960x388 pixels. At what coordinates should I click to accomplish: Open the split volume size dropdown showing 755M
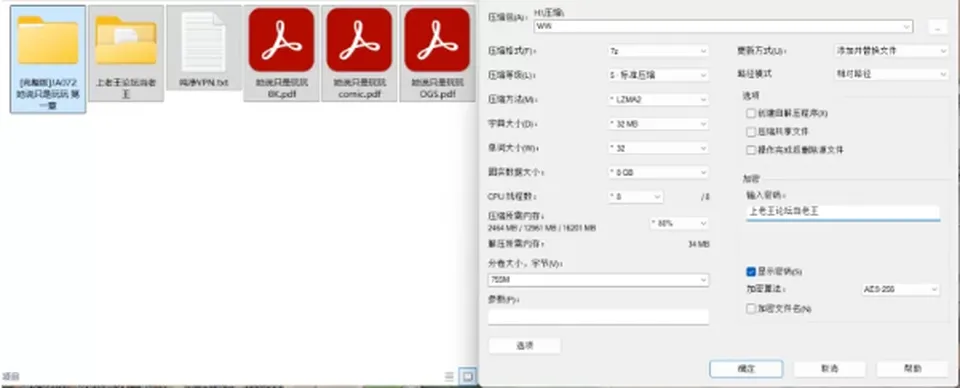pos(598,280)
